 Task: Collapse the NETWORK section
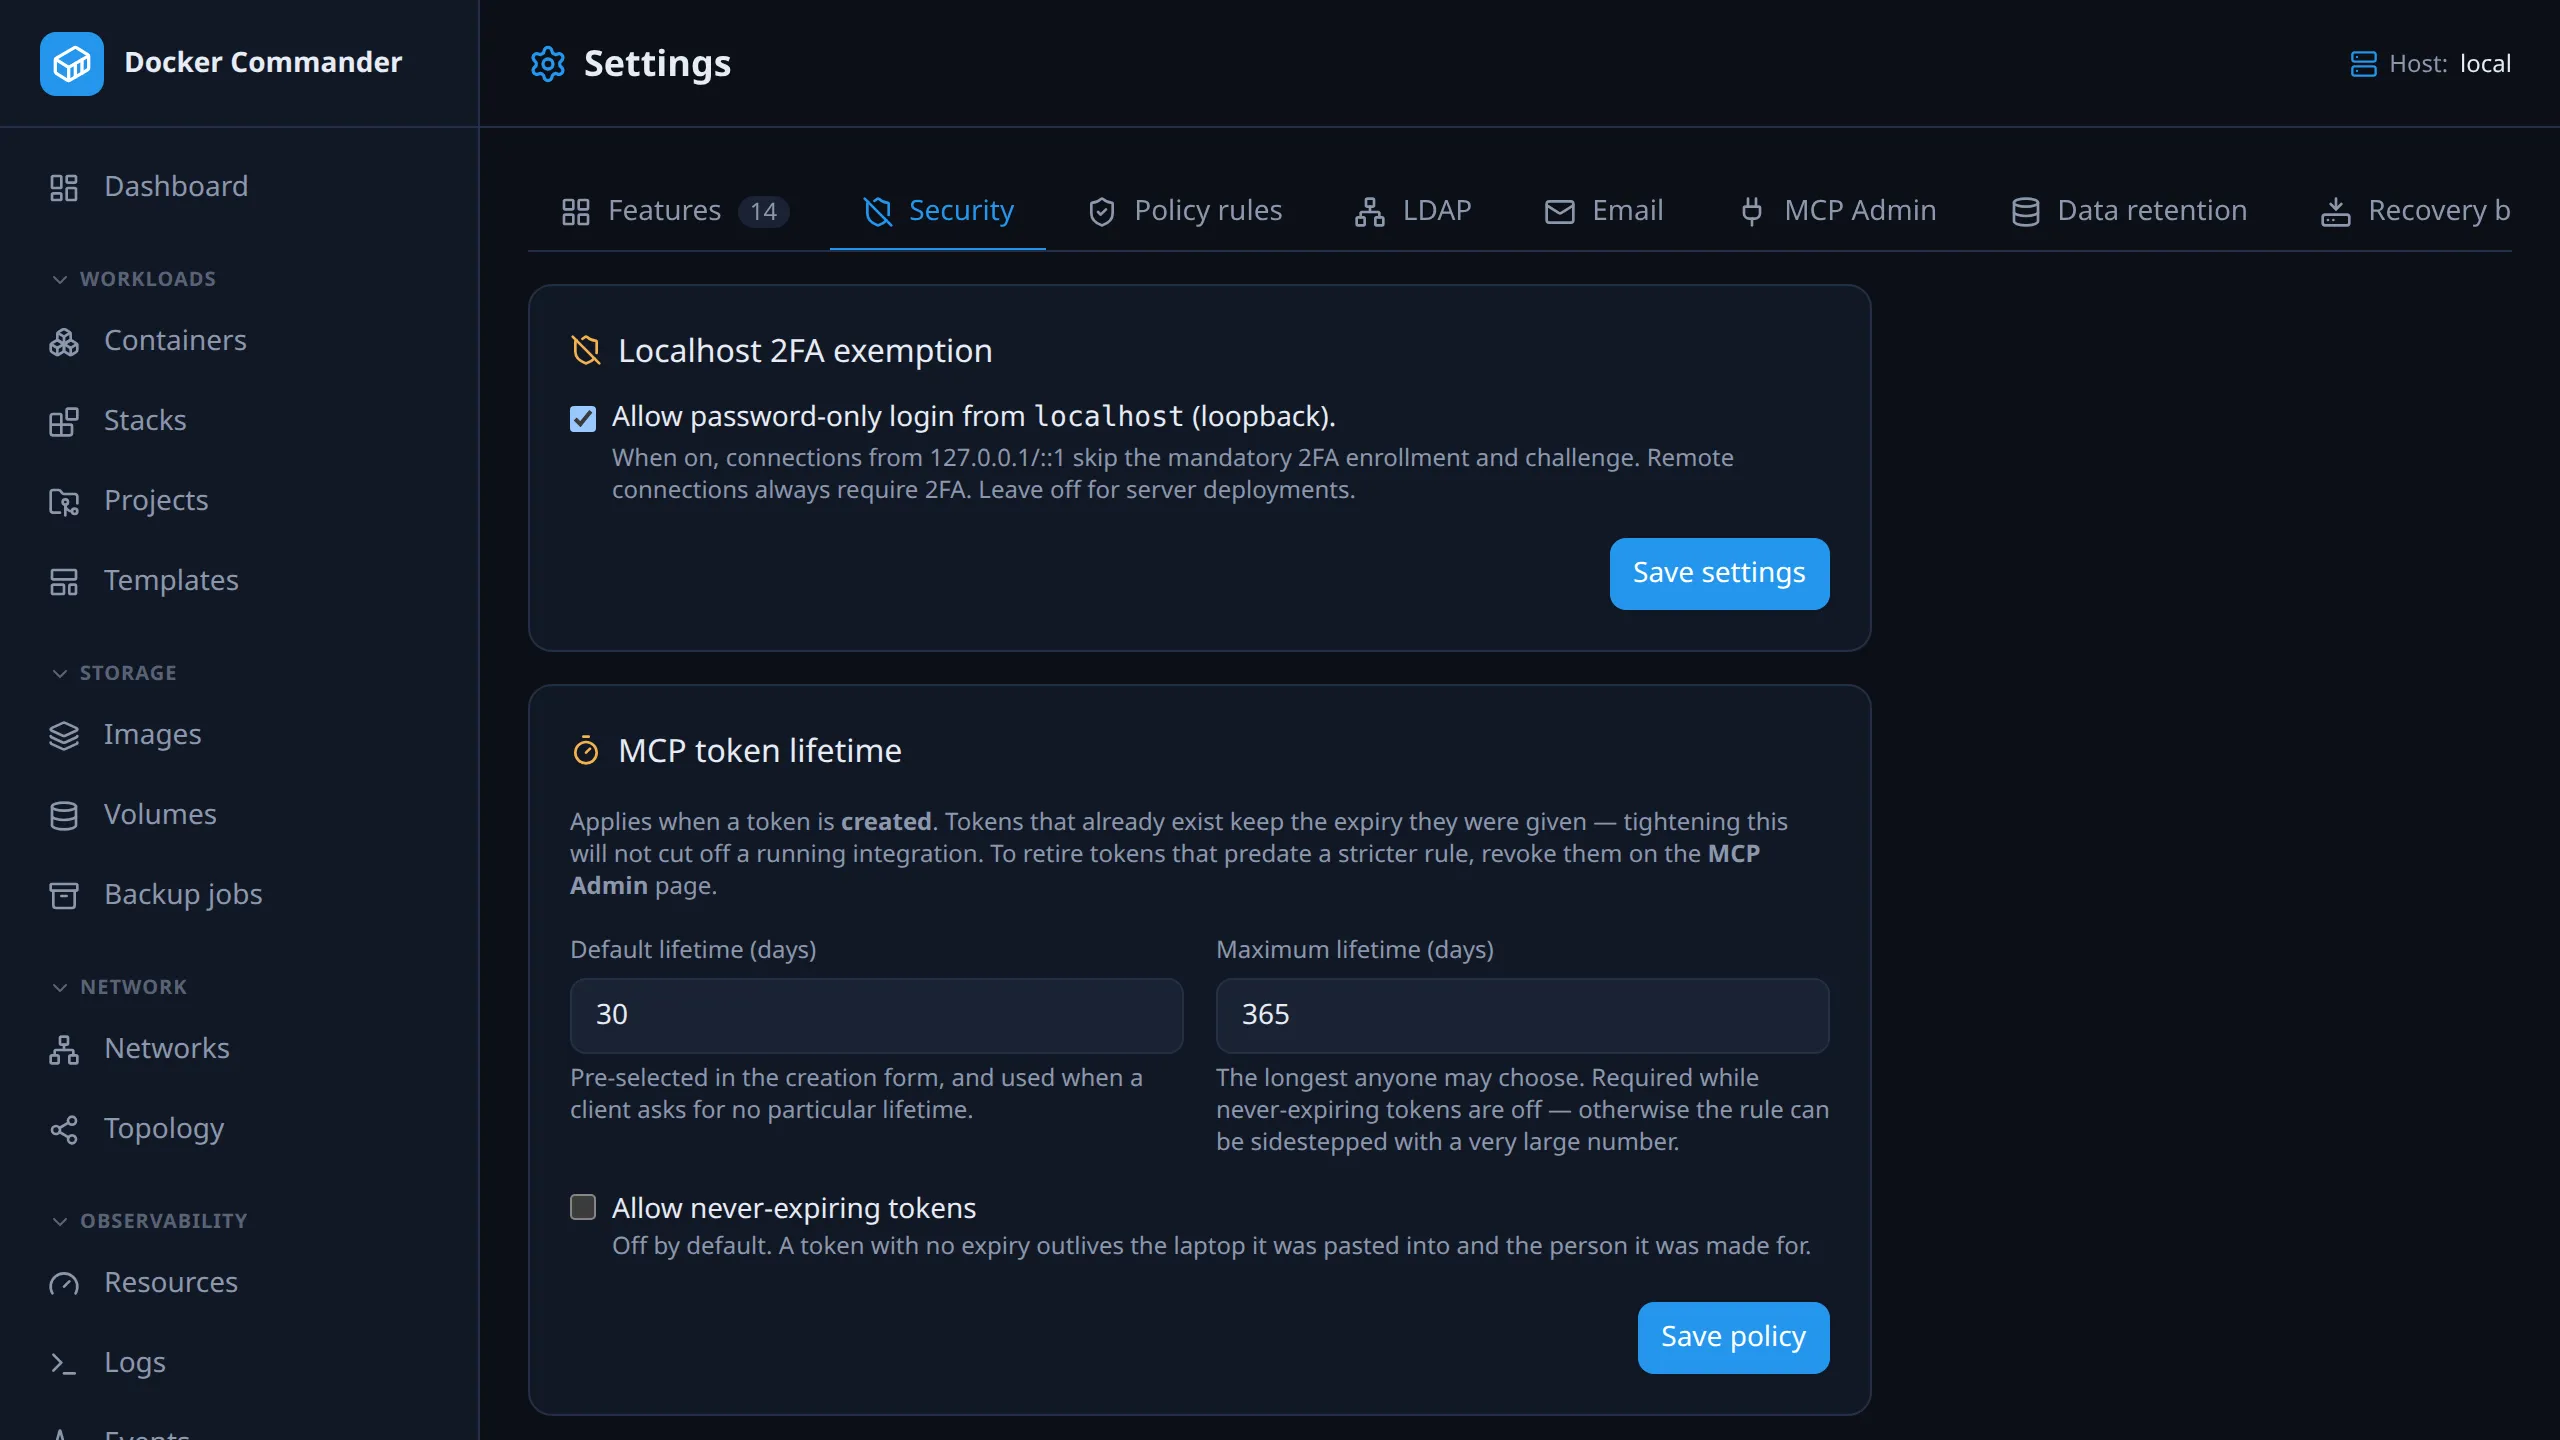coord(119,987)
